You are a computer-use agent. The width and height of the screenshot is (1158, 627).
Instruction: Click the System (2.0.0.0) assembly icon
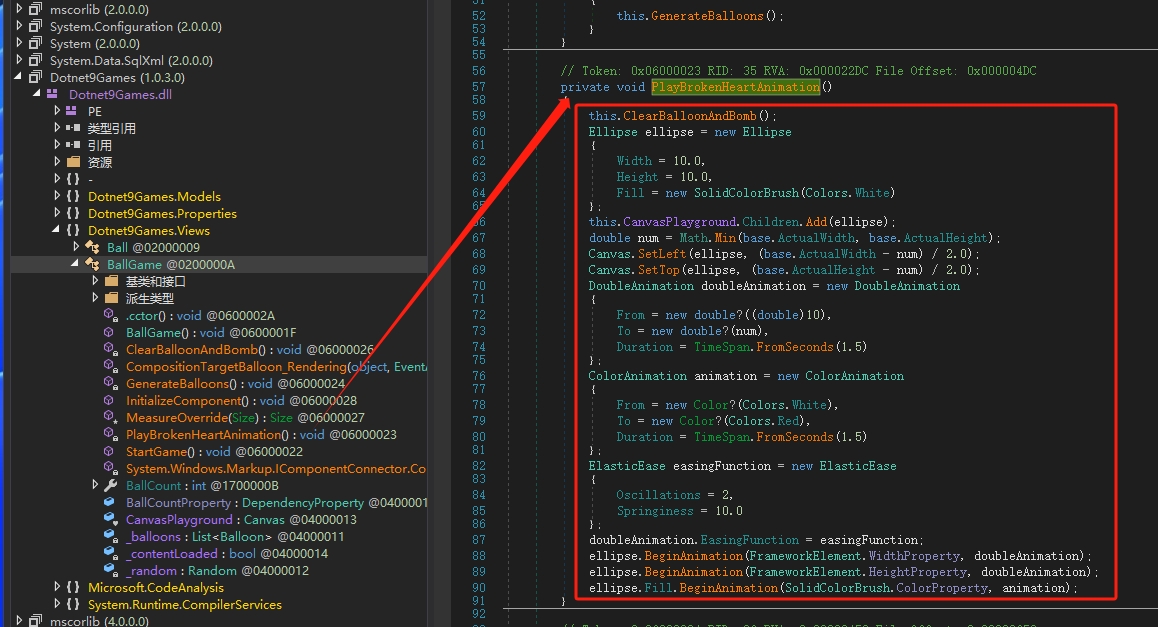(x=35, y=43)
